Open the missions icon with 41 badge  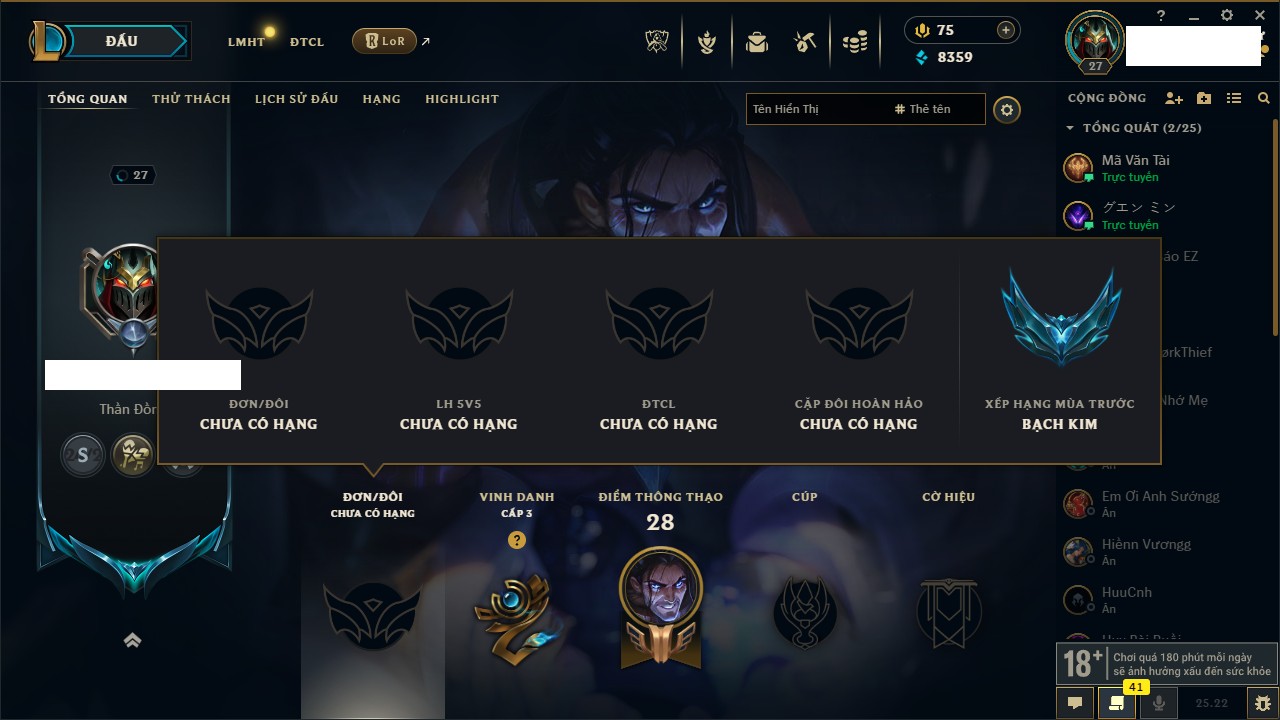tap(1117, 703)
